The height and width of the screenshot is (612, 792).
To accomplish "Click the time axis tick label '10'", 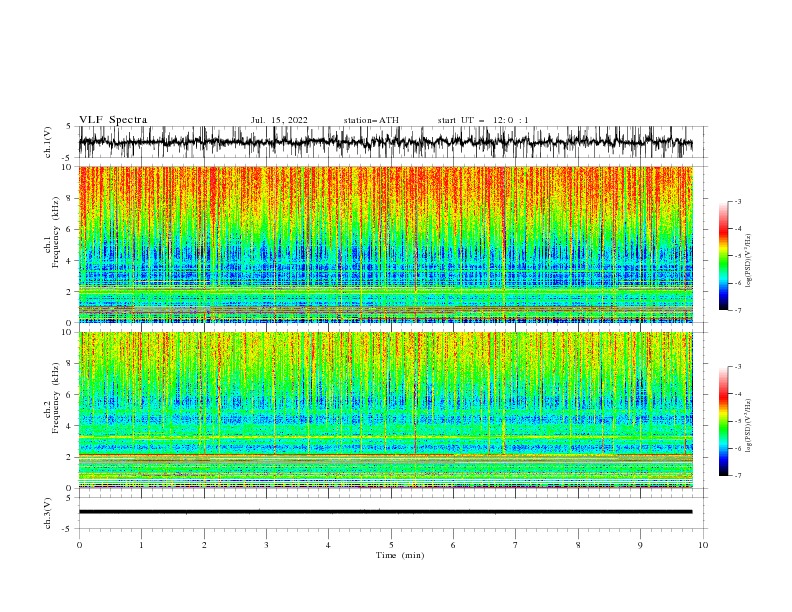I will (x=703, y=545).
